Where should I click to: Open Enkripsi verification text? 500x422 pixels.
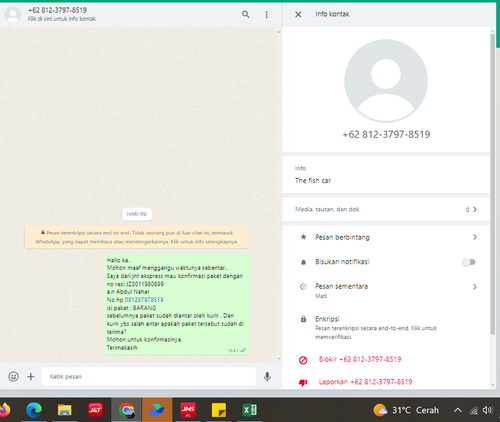(376, 332)
